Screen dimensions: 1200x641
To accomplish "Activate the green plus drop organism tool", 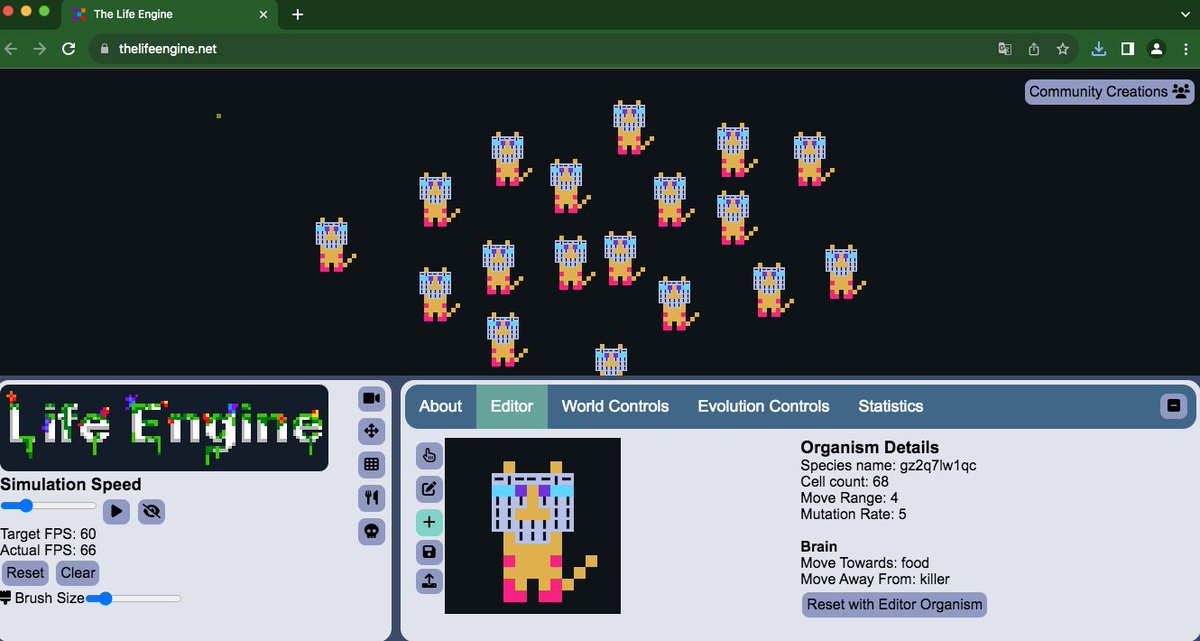I will (x=429, y=522).
